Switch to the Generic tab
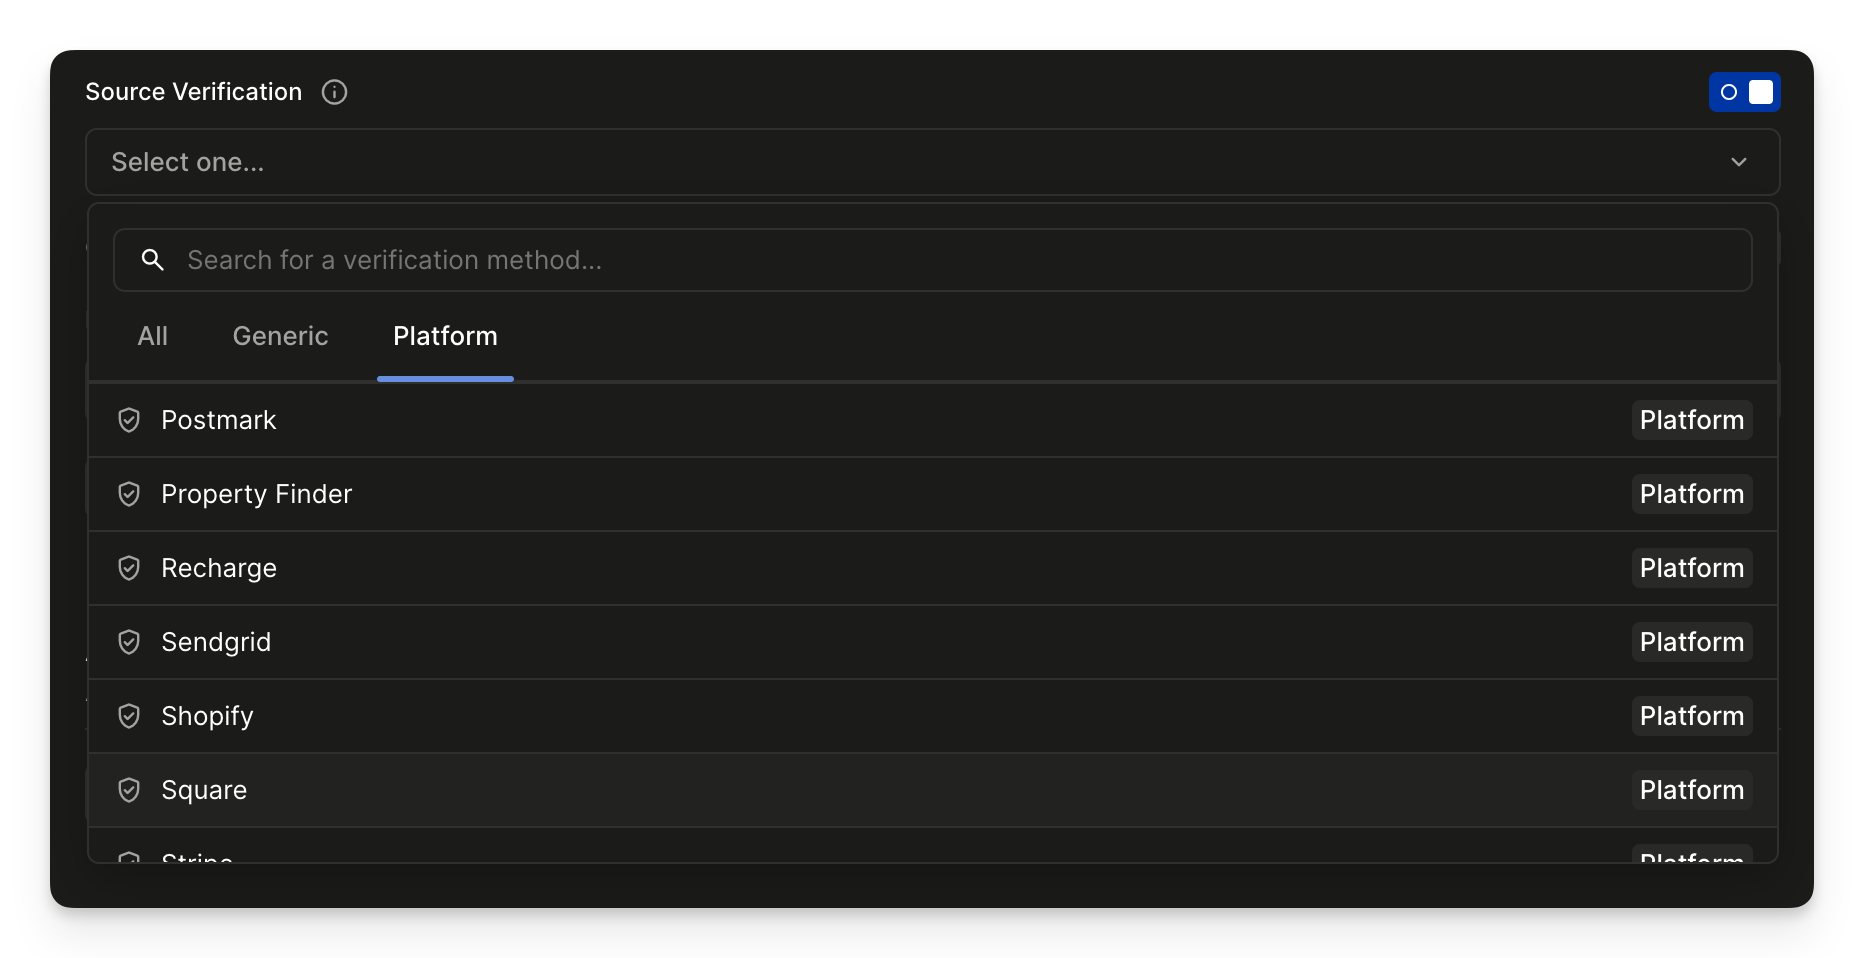The height and width of the screenshot is (958, 1864). click(280, 336)
